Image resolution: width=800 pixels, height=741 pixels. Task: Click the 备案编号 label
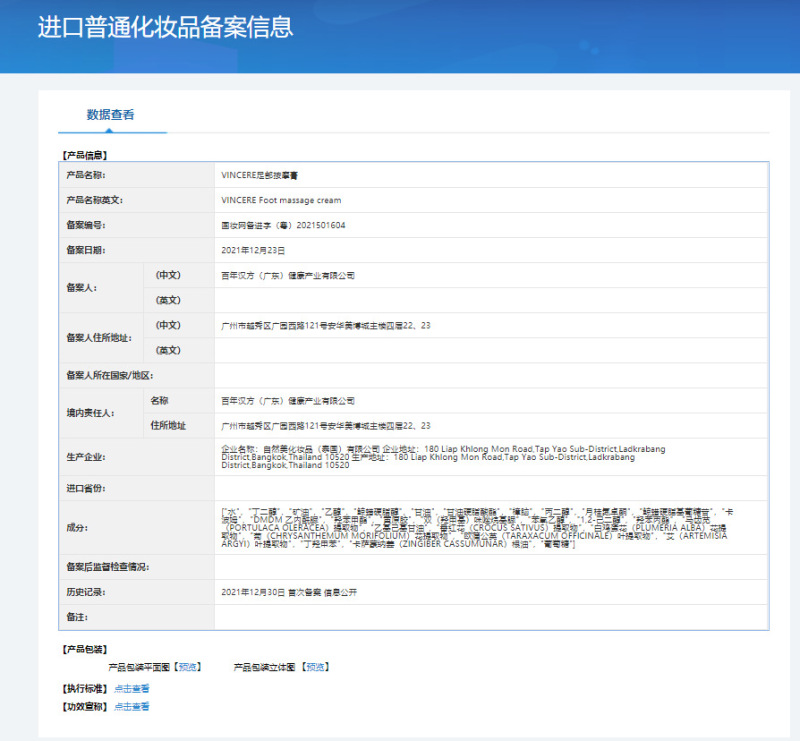(86, 225)
